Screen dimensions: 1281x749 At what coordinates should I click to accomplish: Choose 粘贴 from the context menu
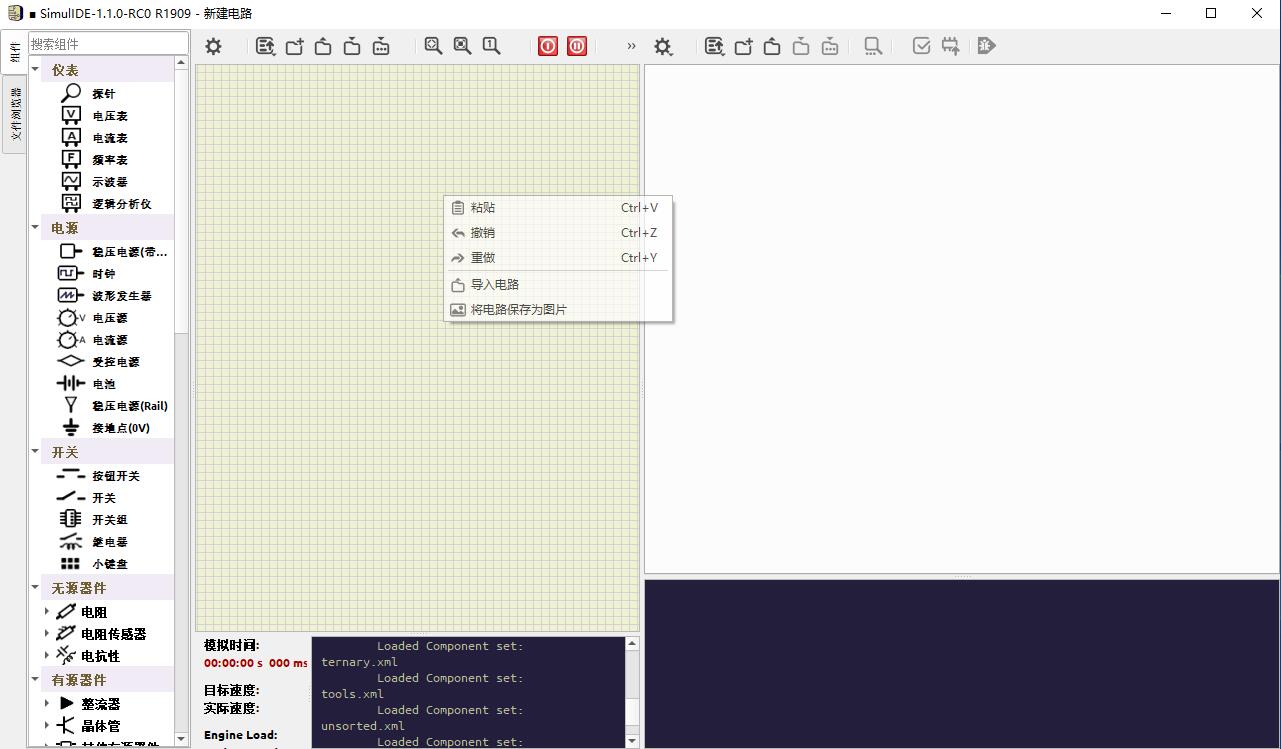point(483,208)
